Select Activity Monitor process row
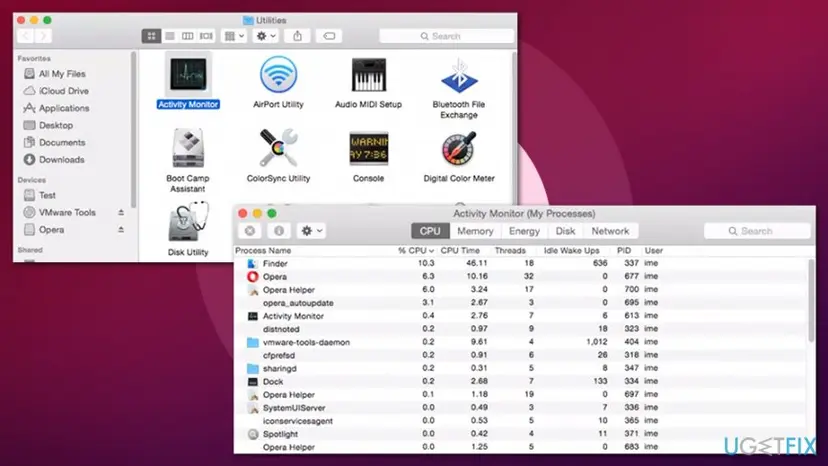828x466 pixels. (x=521, y=316)
